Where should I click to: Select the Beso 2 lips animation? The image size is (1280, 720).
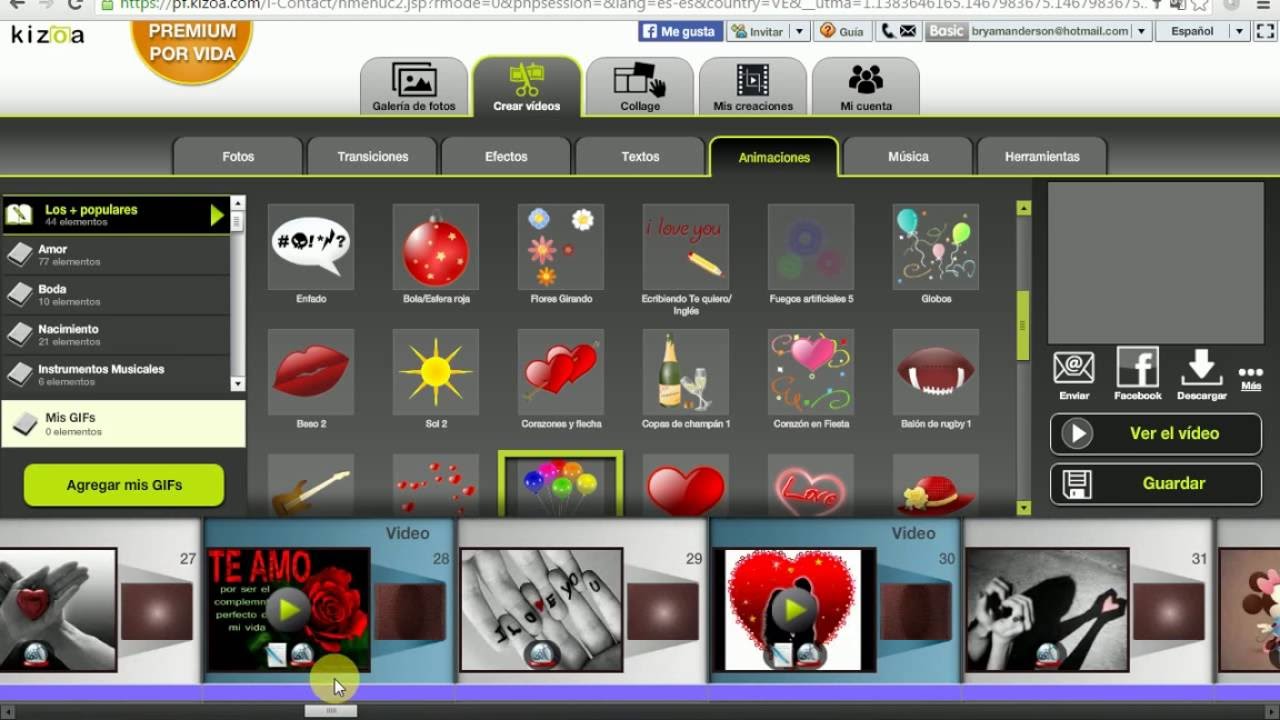pos(311,372)
